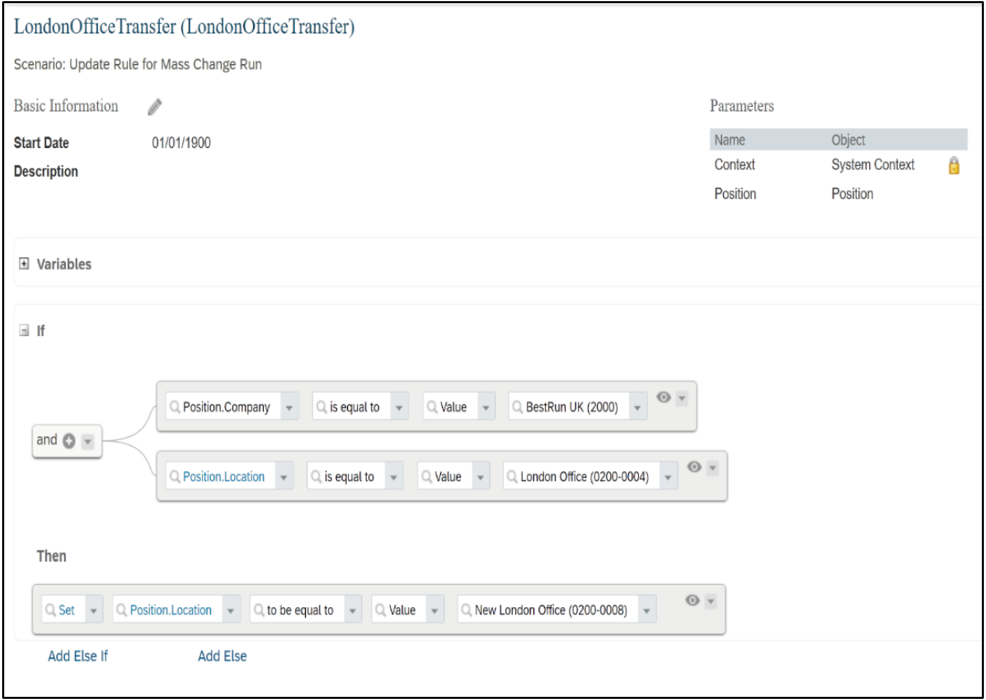Open the Set action dropdown

pyautogui.click(x=94, y=610)
